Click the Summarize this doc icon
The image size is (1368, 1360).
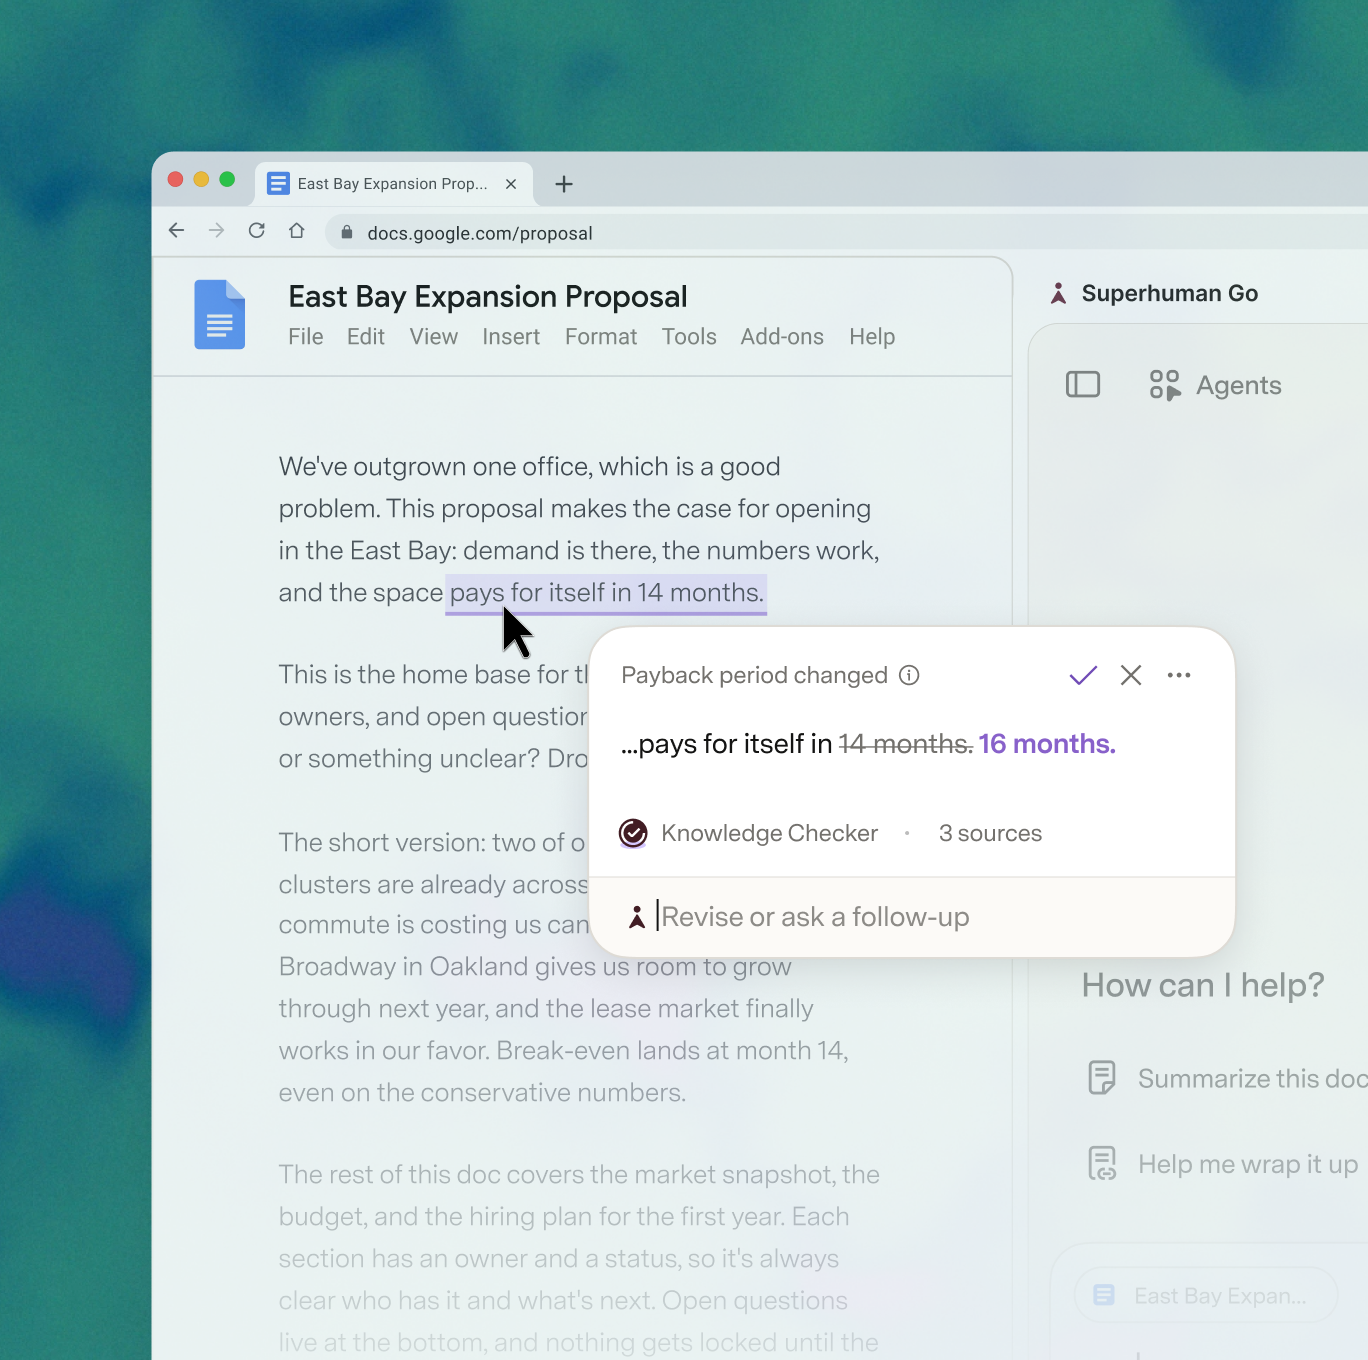1102,1077
